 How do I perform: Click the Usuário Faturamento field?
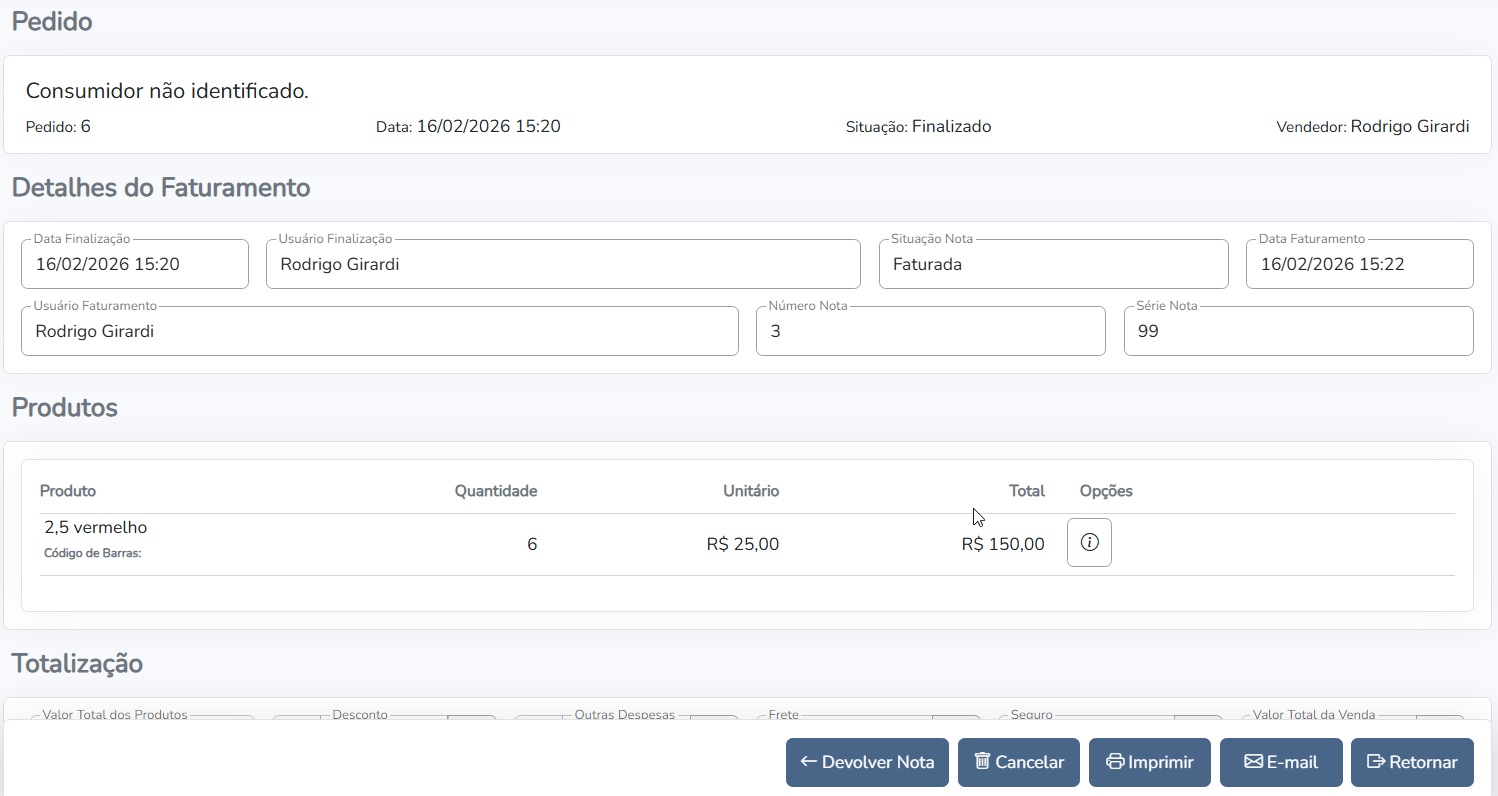379,331
